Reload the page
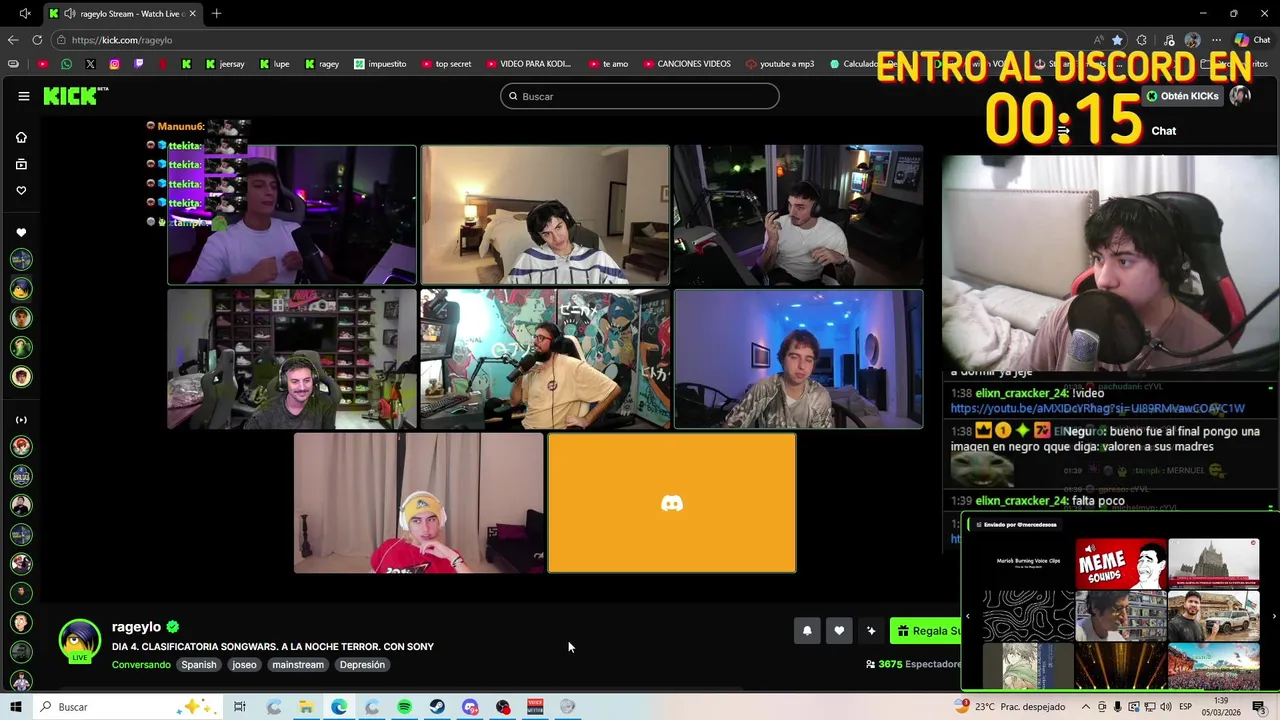This screenshot has width=1280, height=720. 37,40
